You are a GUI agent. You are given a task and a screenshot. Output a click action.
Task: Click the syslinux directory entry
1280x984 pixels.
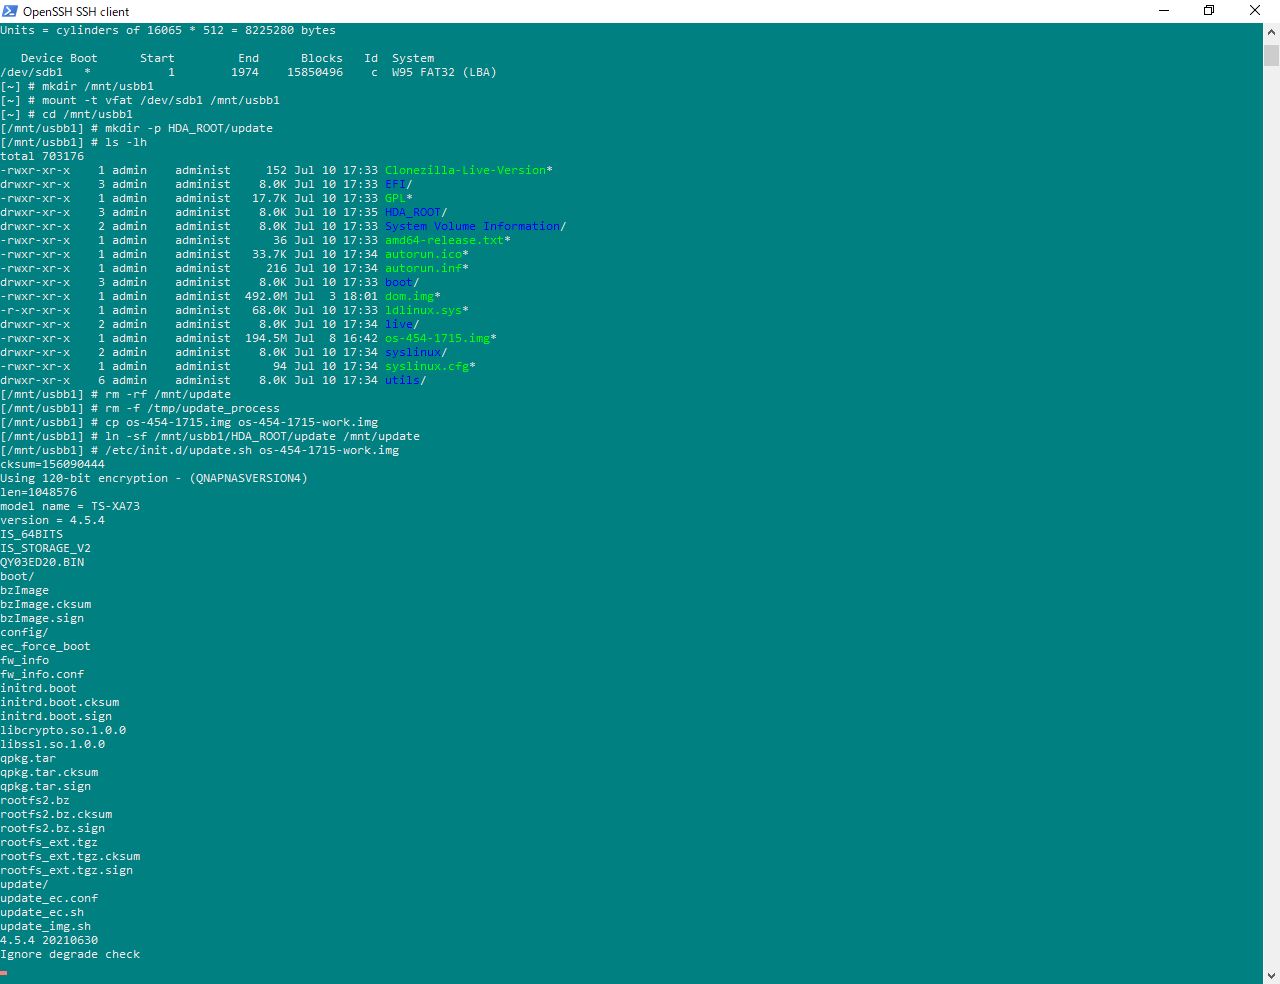coord(412,352)
